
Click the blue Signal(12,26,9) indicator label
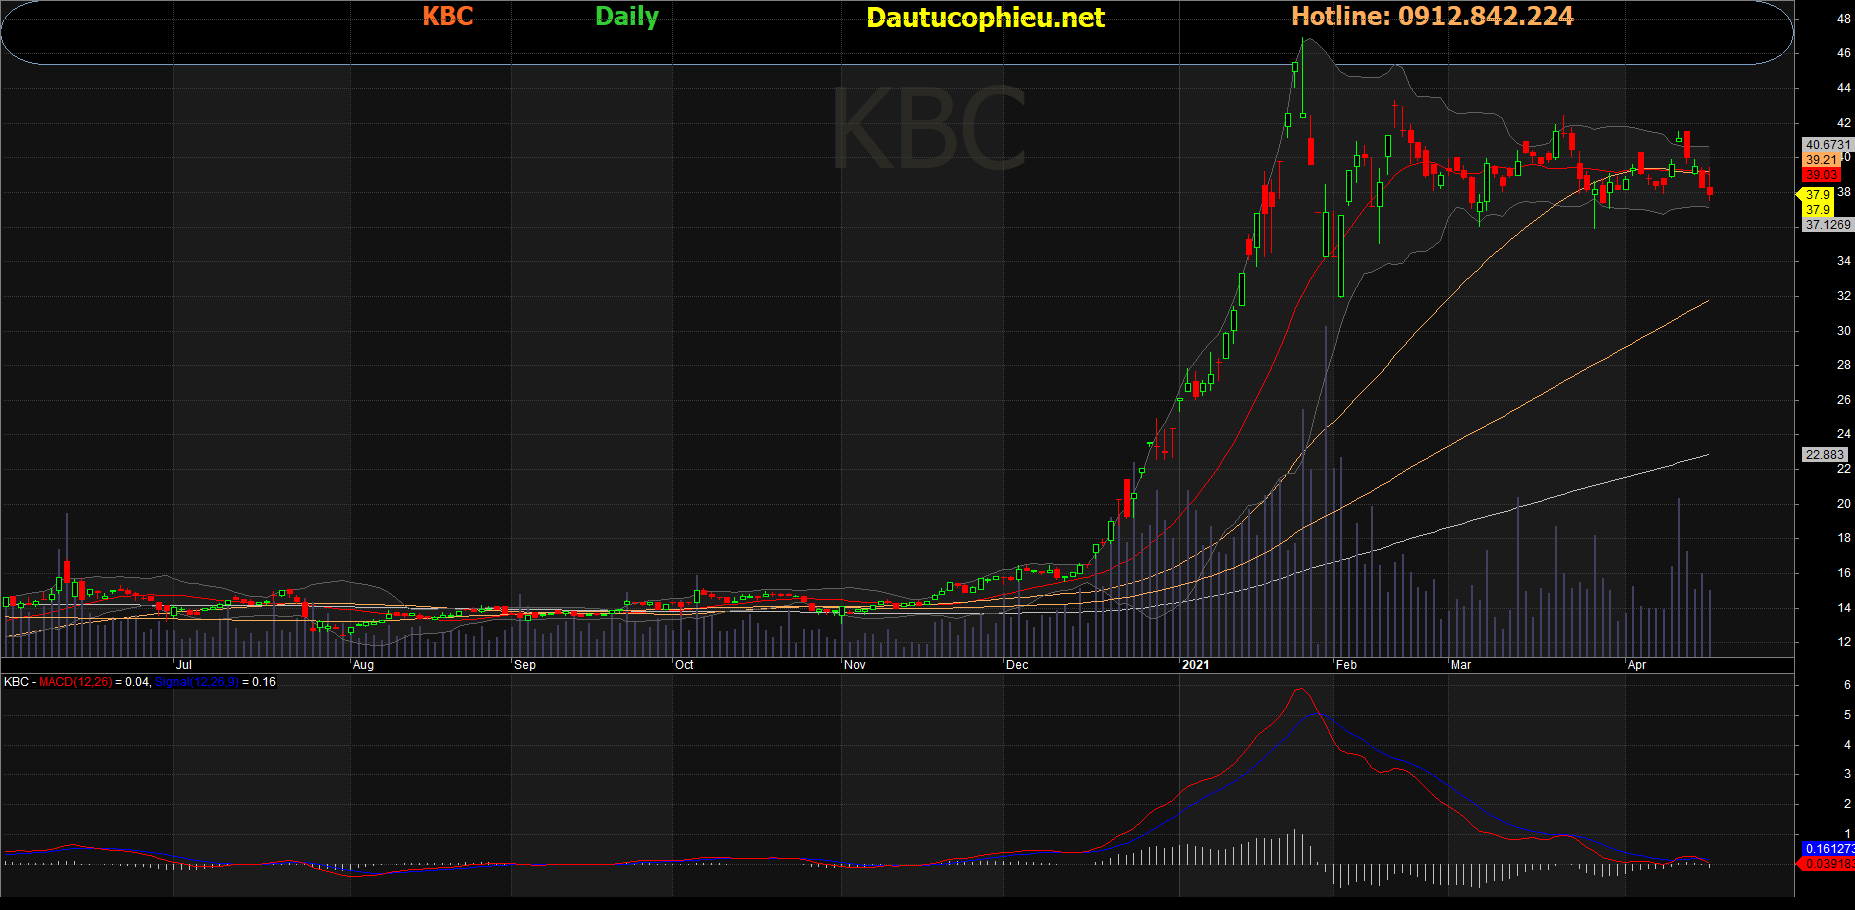pyautogui.click(x=196, y=682)
